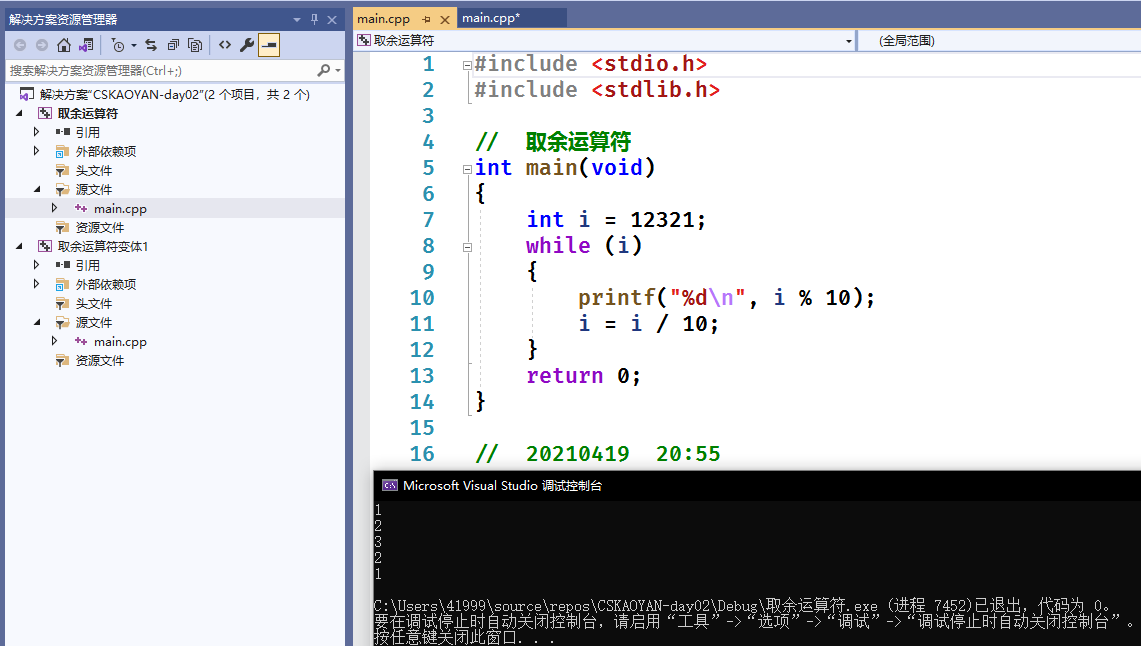
Task: Click the solution icon beside 解决方案"CSKAOYAN-day02"
Action: point(27,95)
